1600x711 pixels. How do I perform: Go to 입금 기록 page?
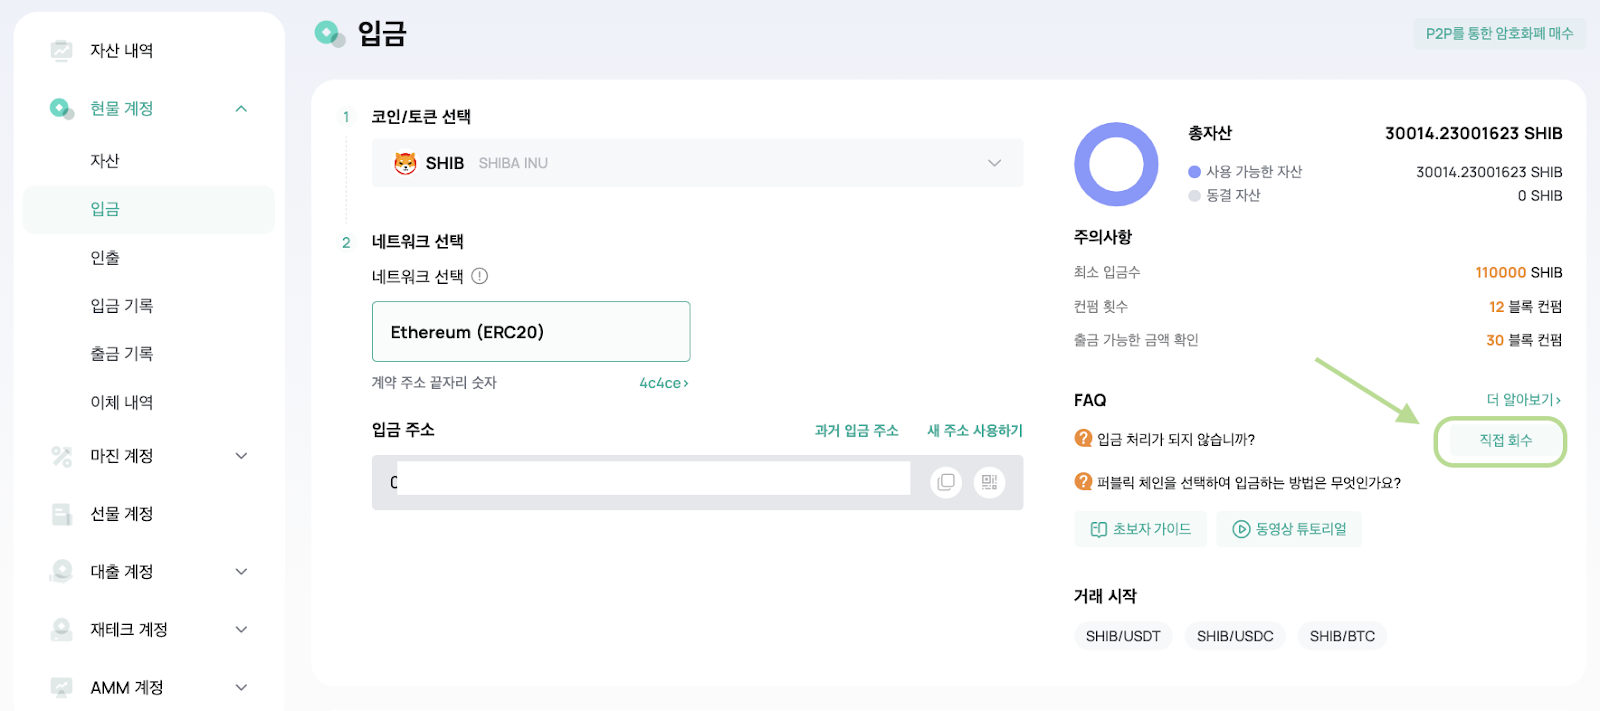coord(122,306)
